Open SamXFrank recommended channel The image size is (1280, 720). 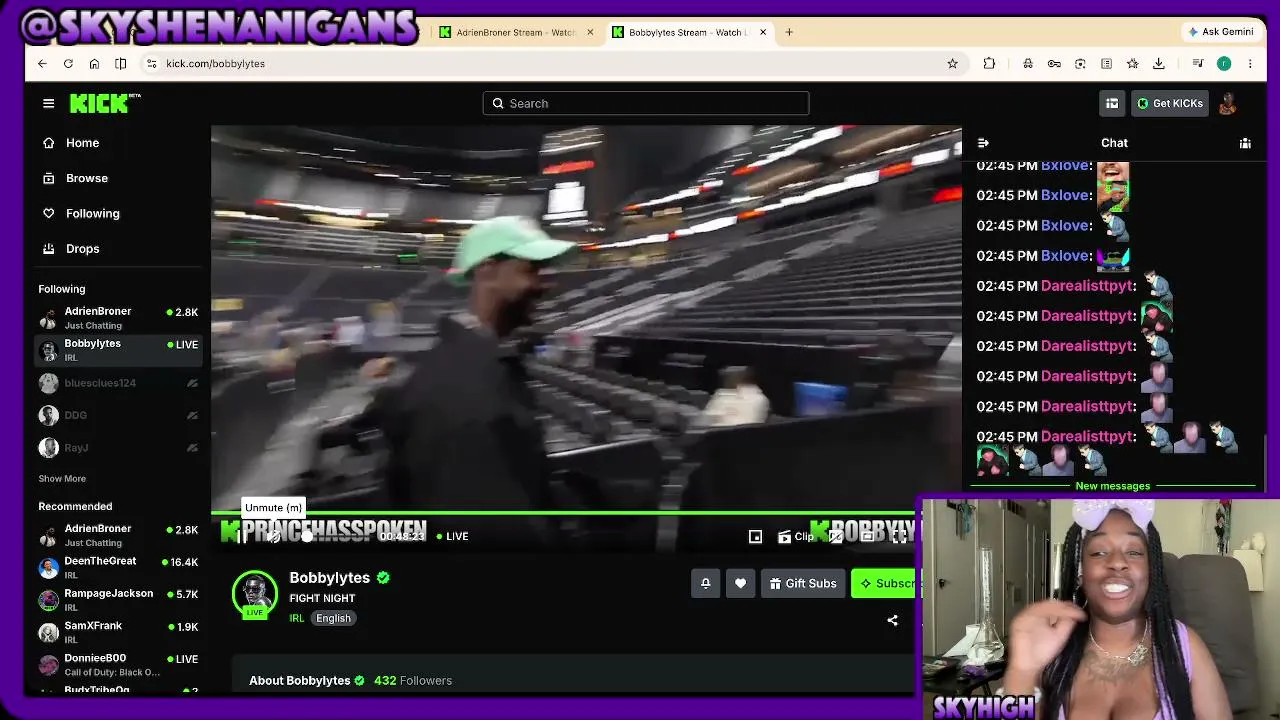[x=118, y=632]
